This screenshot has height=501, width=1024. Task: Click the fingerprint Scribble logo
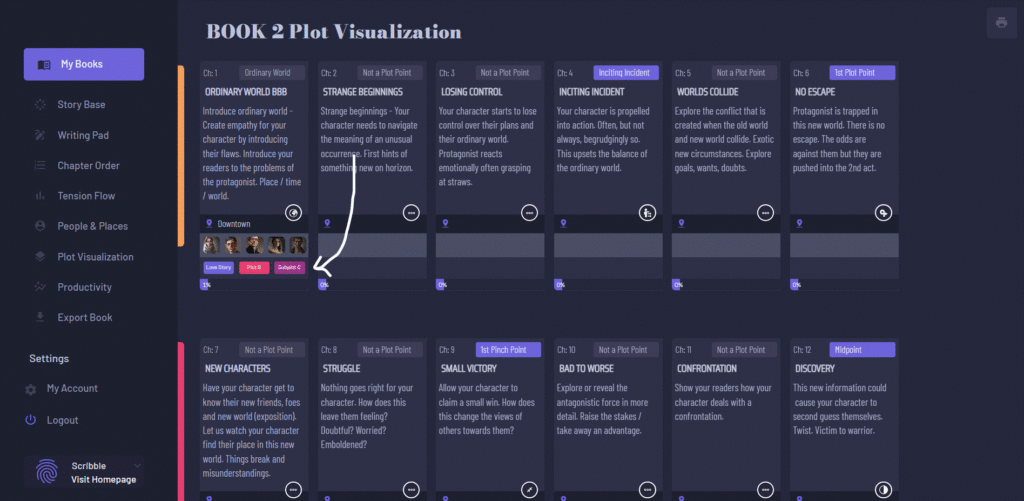46,472
